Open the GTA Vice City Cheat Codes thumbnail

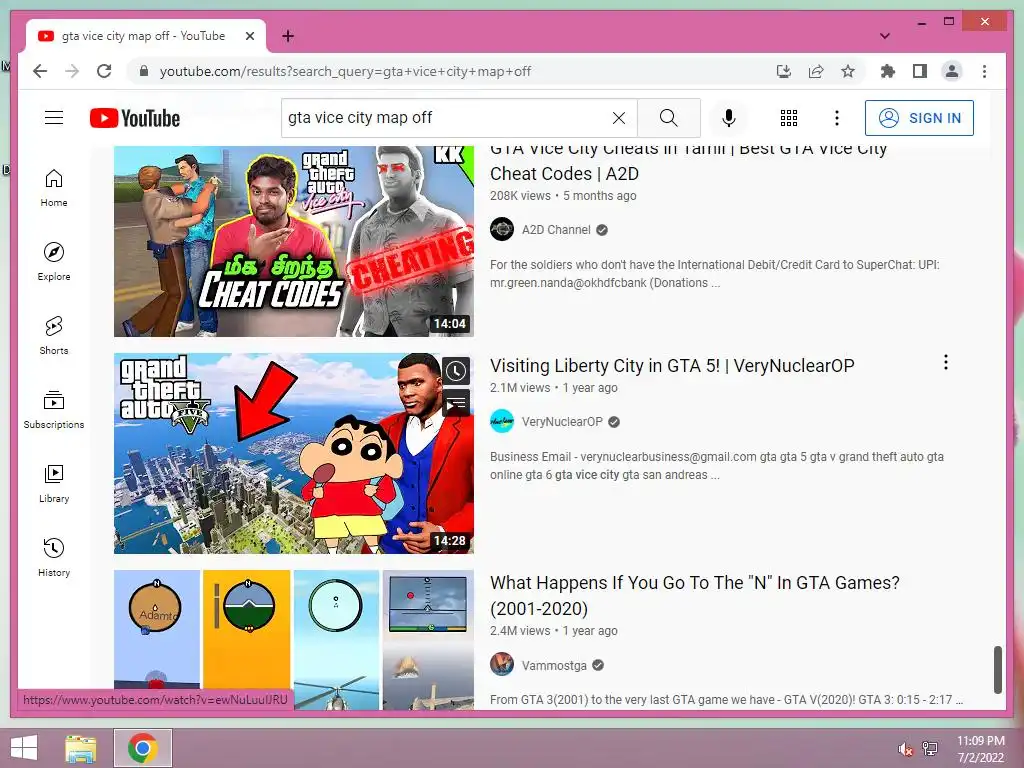(x=294, y=241)
